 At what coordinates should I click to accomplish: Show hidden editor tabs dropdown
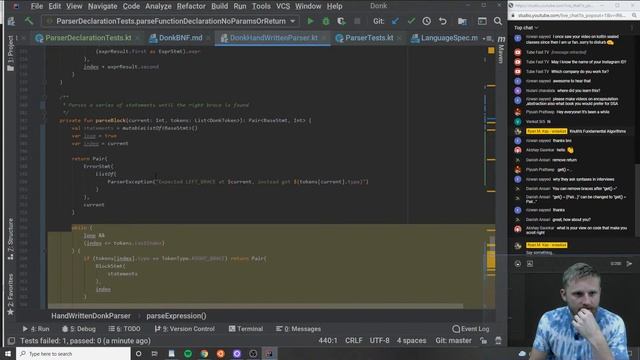click(488, 38)
